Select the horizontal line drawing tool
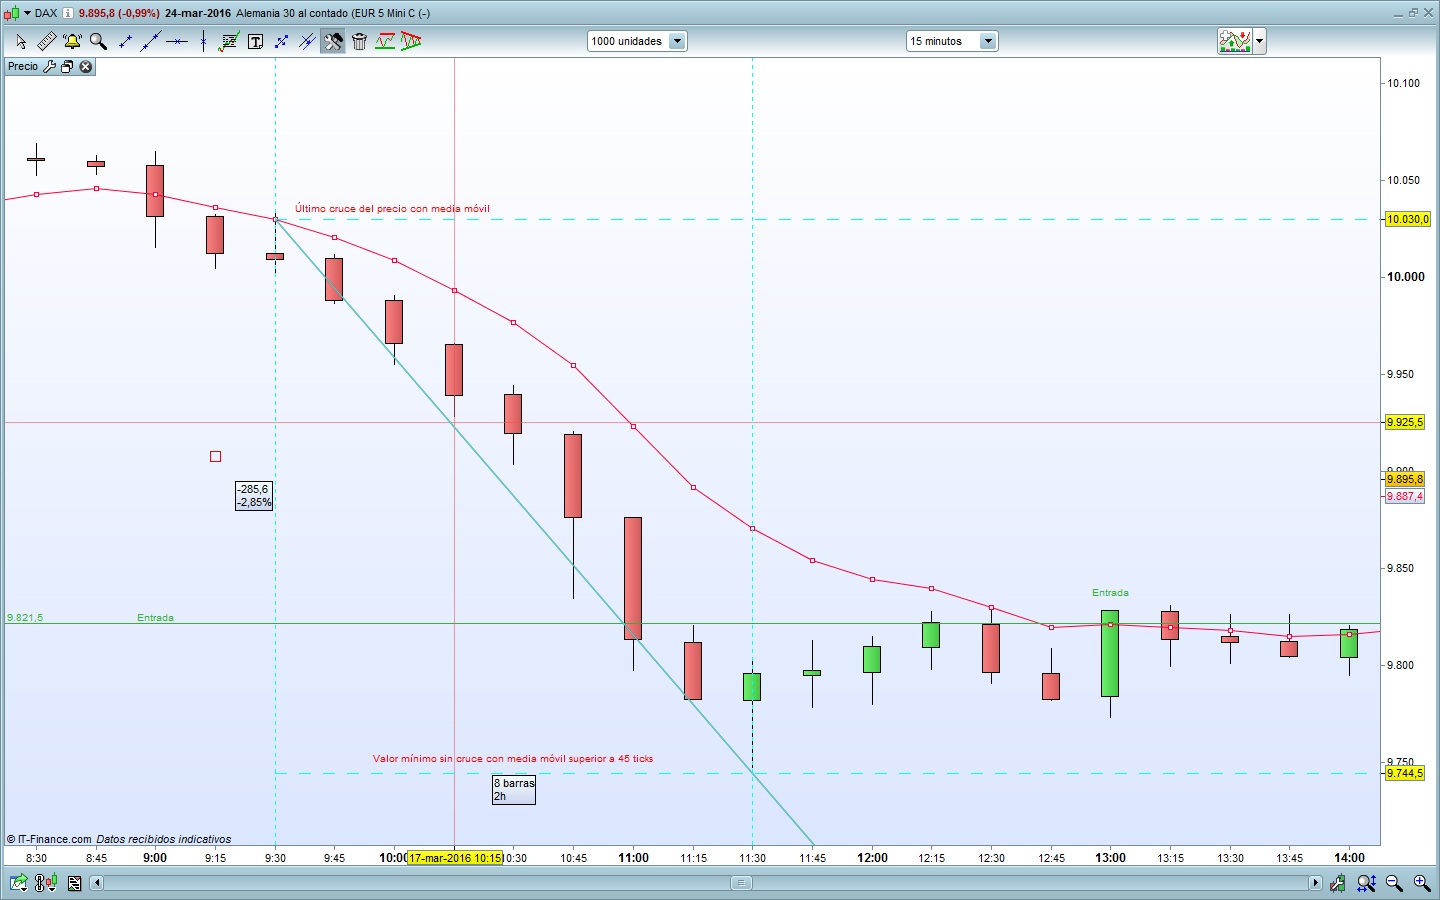The width and height of the screenshot is (1440, 900). pos(177,41)
